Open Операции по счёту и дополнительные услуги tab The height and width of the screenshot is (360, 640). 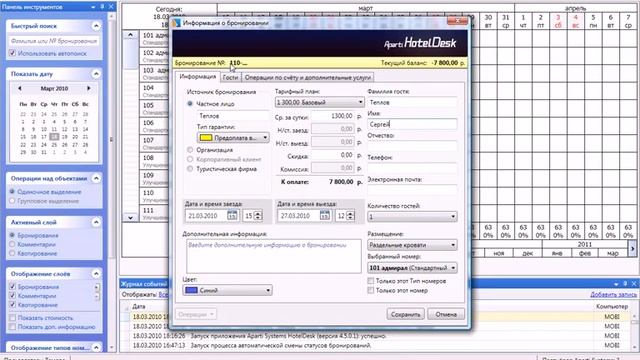pos(308,77)
